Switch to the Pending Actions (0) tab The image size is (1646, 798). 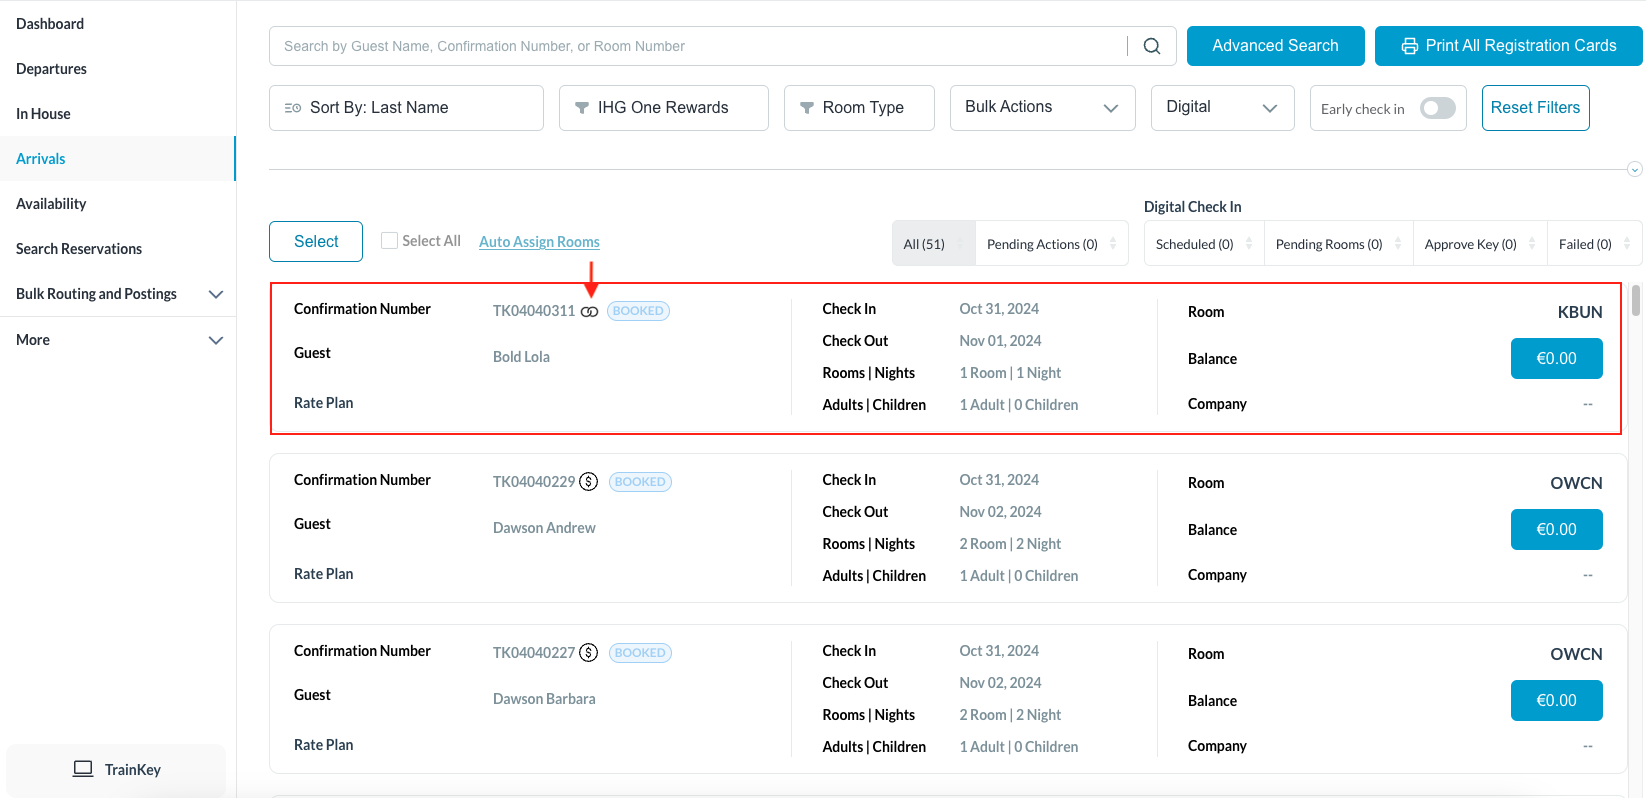pos(1042,244)
